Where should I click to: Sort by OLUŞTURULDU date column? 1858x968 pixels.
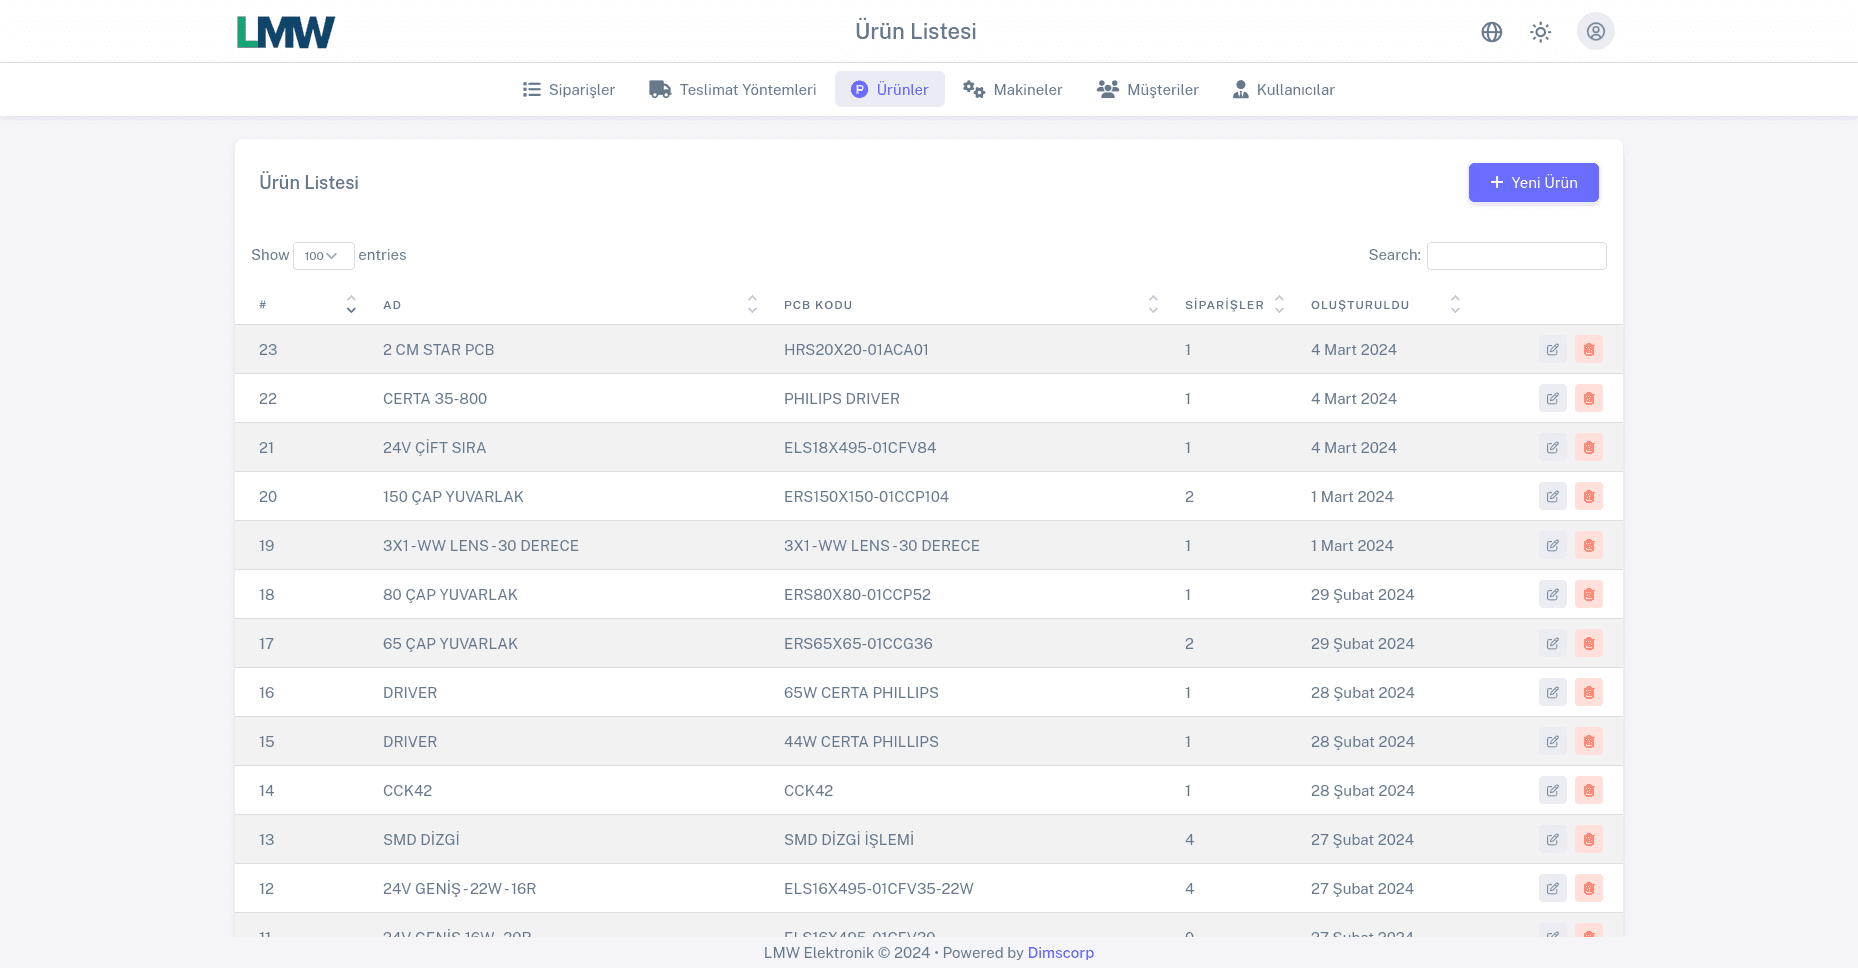pyautogui.click(x=1360, y=305)
